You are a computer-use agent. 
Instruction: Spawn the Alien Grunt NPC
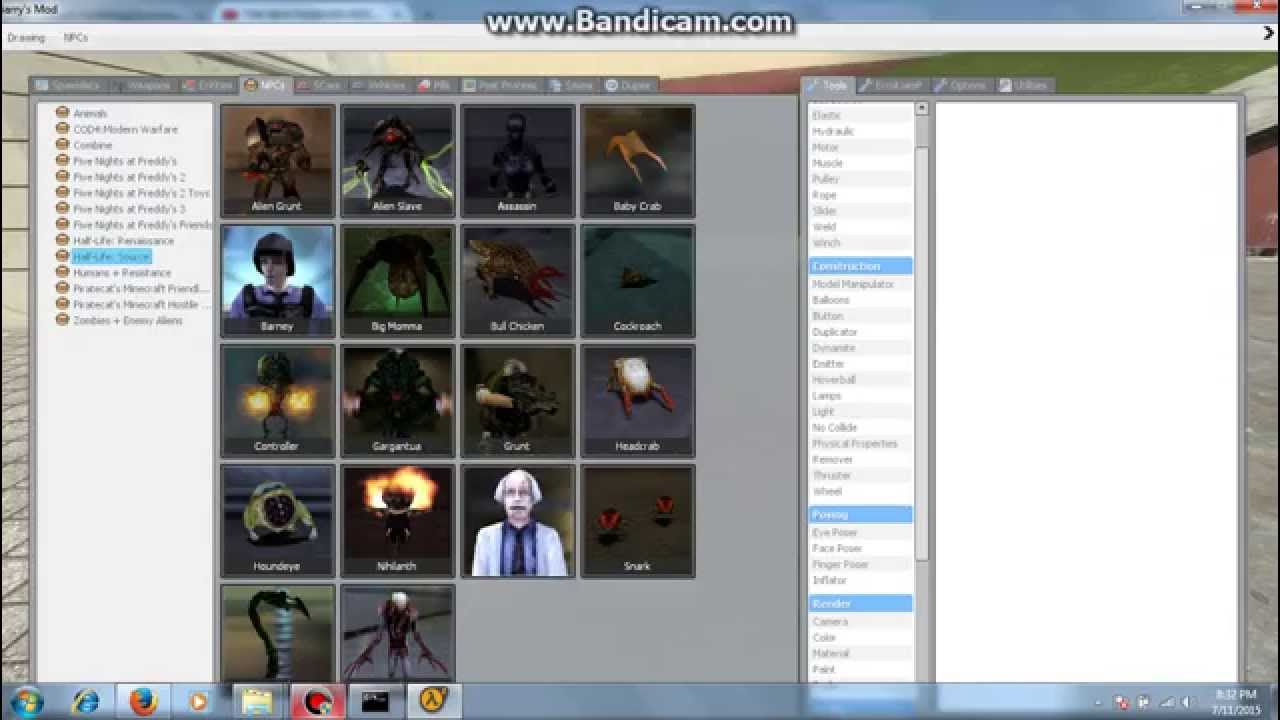point(277,161)
